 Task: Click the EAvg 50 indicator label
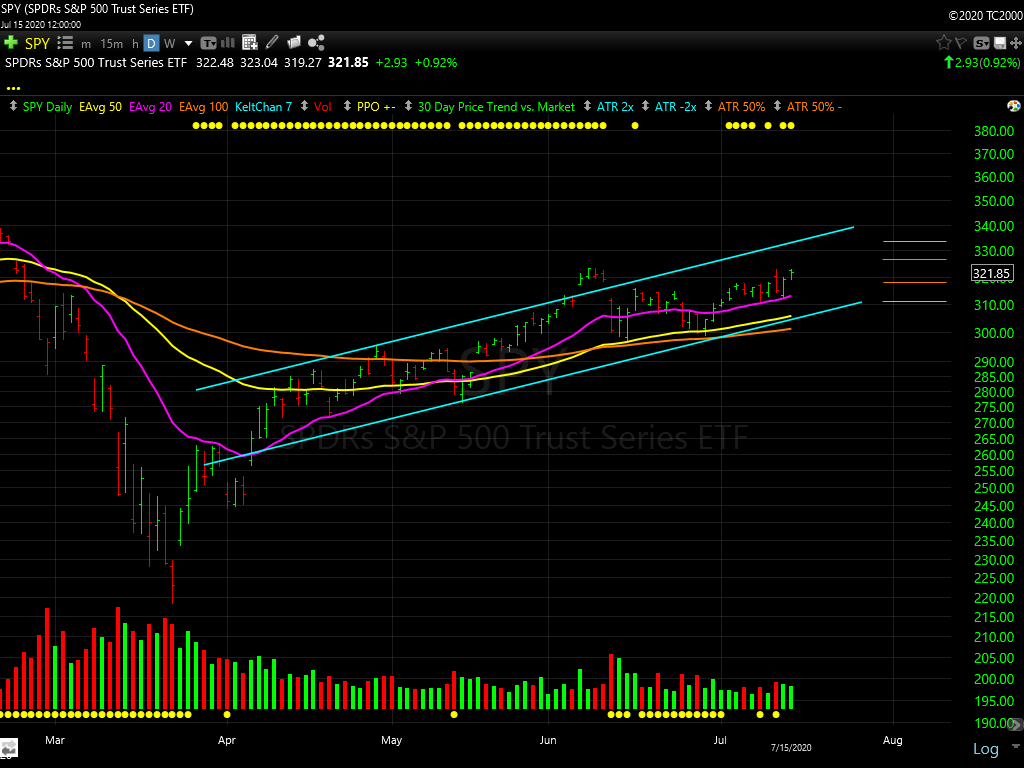click(x=101, y=106)
